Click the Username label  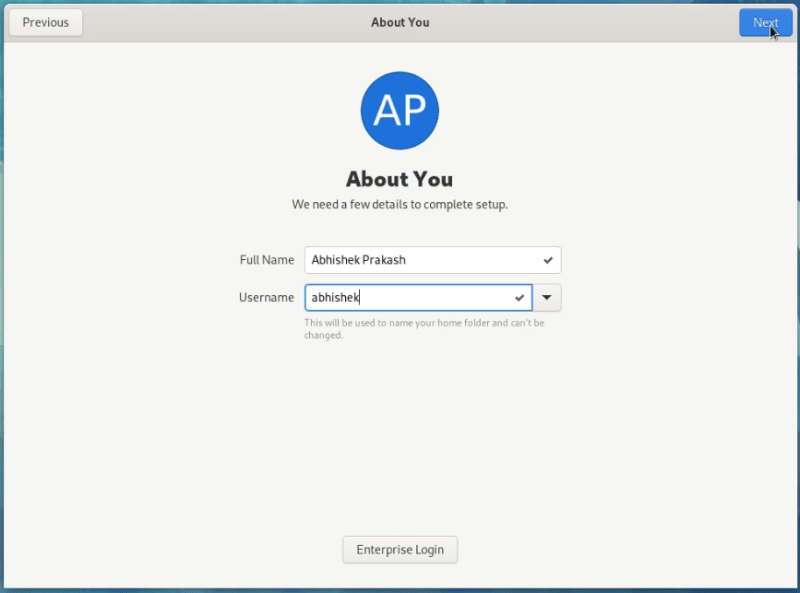[266, 298]
